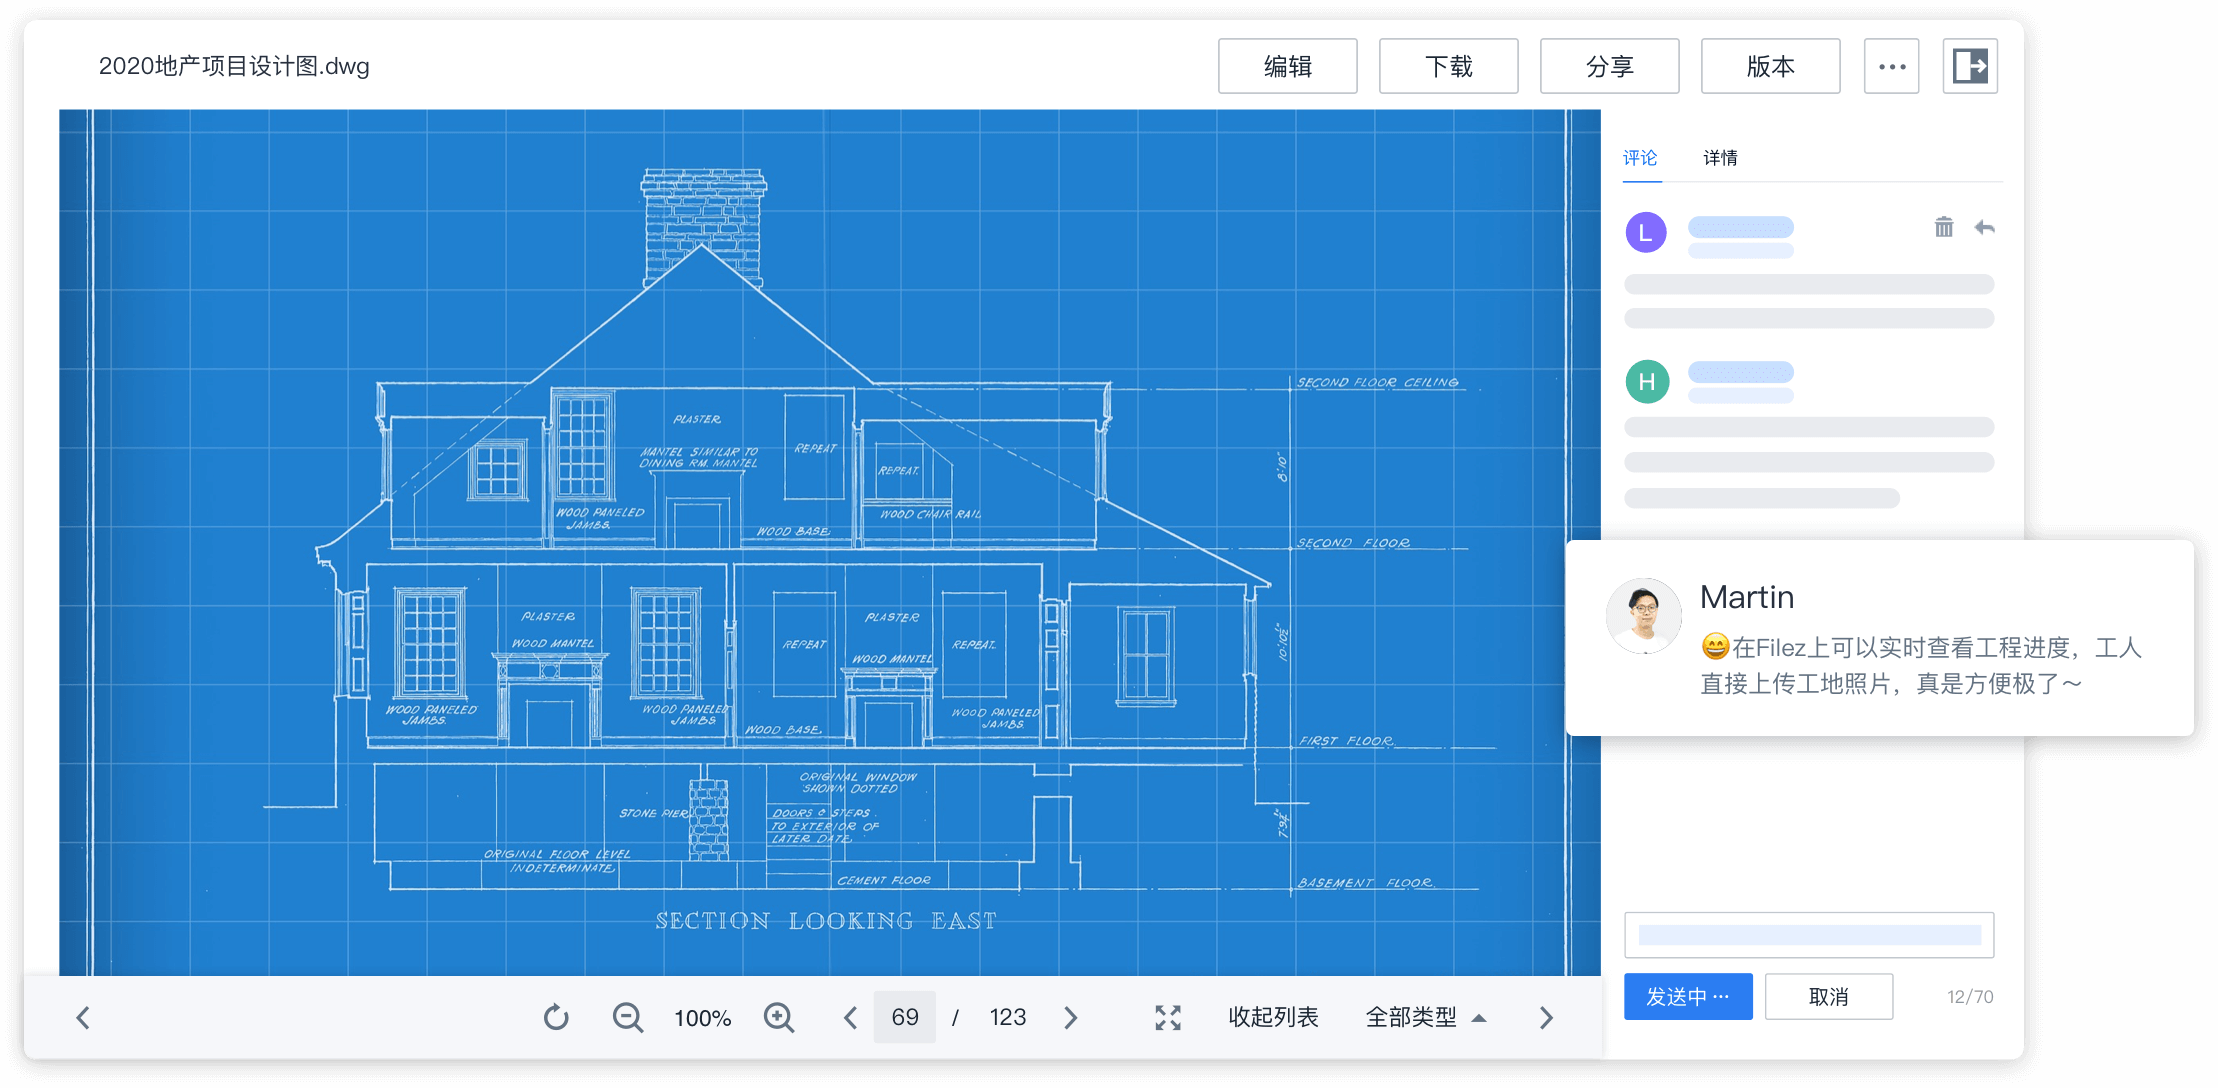Delete comment from user L with trash icon
Screen dimensions: 2218x1088
tap(1943, 228)
